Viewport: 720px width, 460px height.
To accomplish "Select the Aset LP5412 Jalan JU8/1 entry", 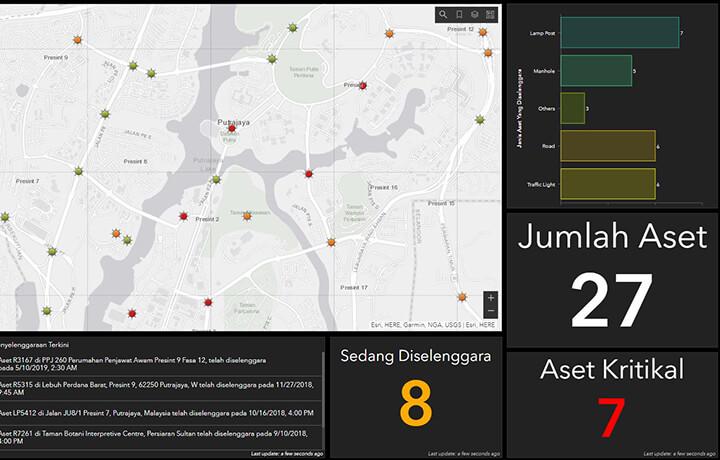I will point(161,413).
